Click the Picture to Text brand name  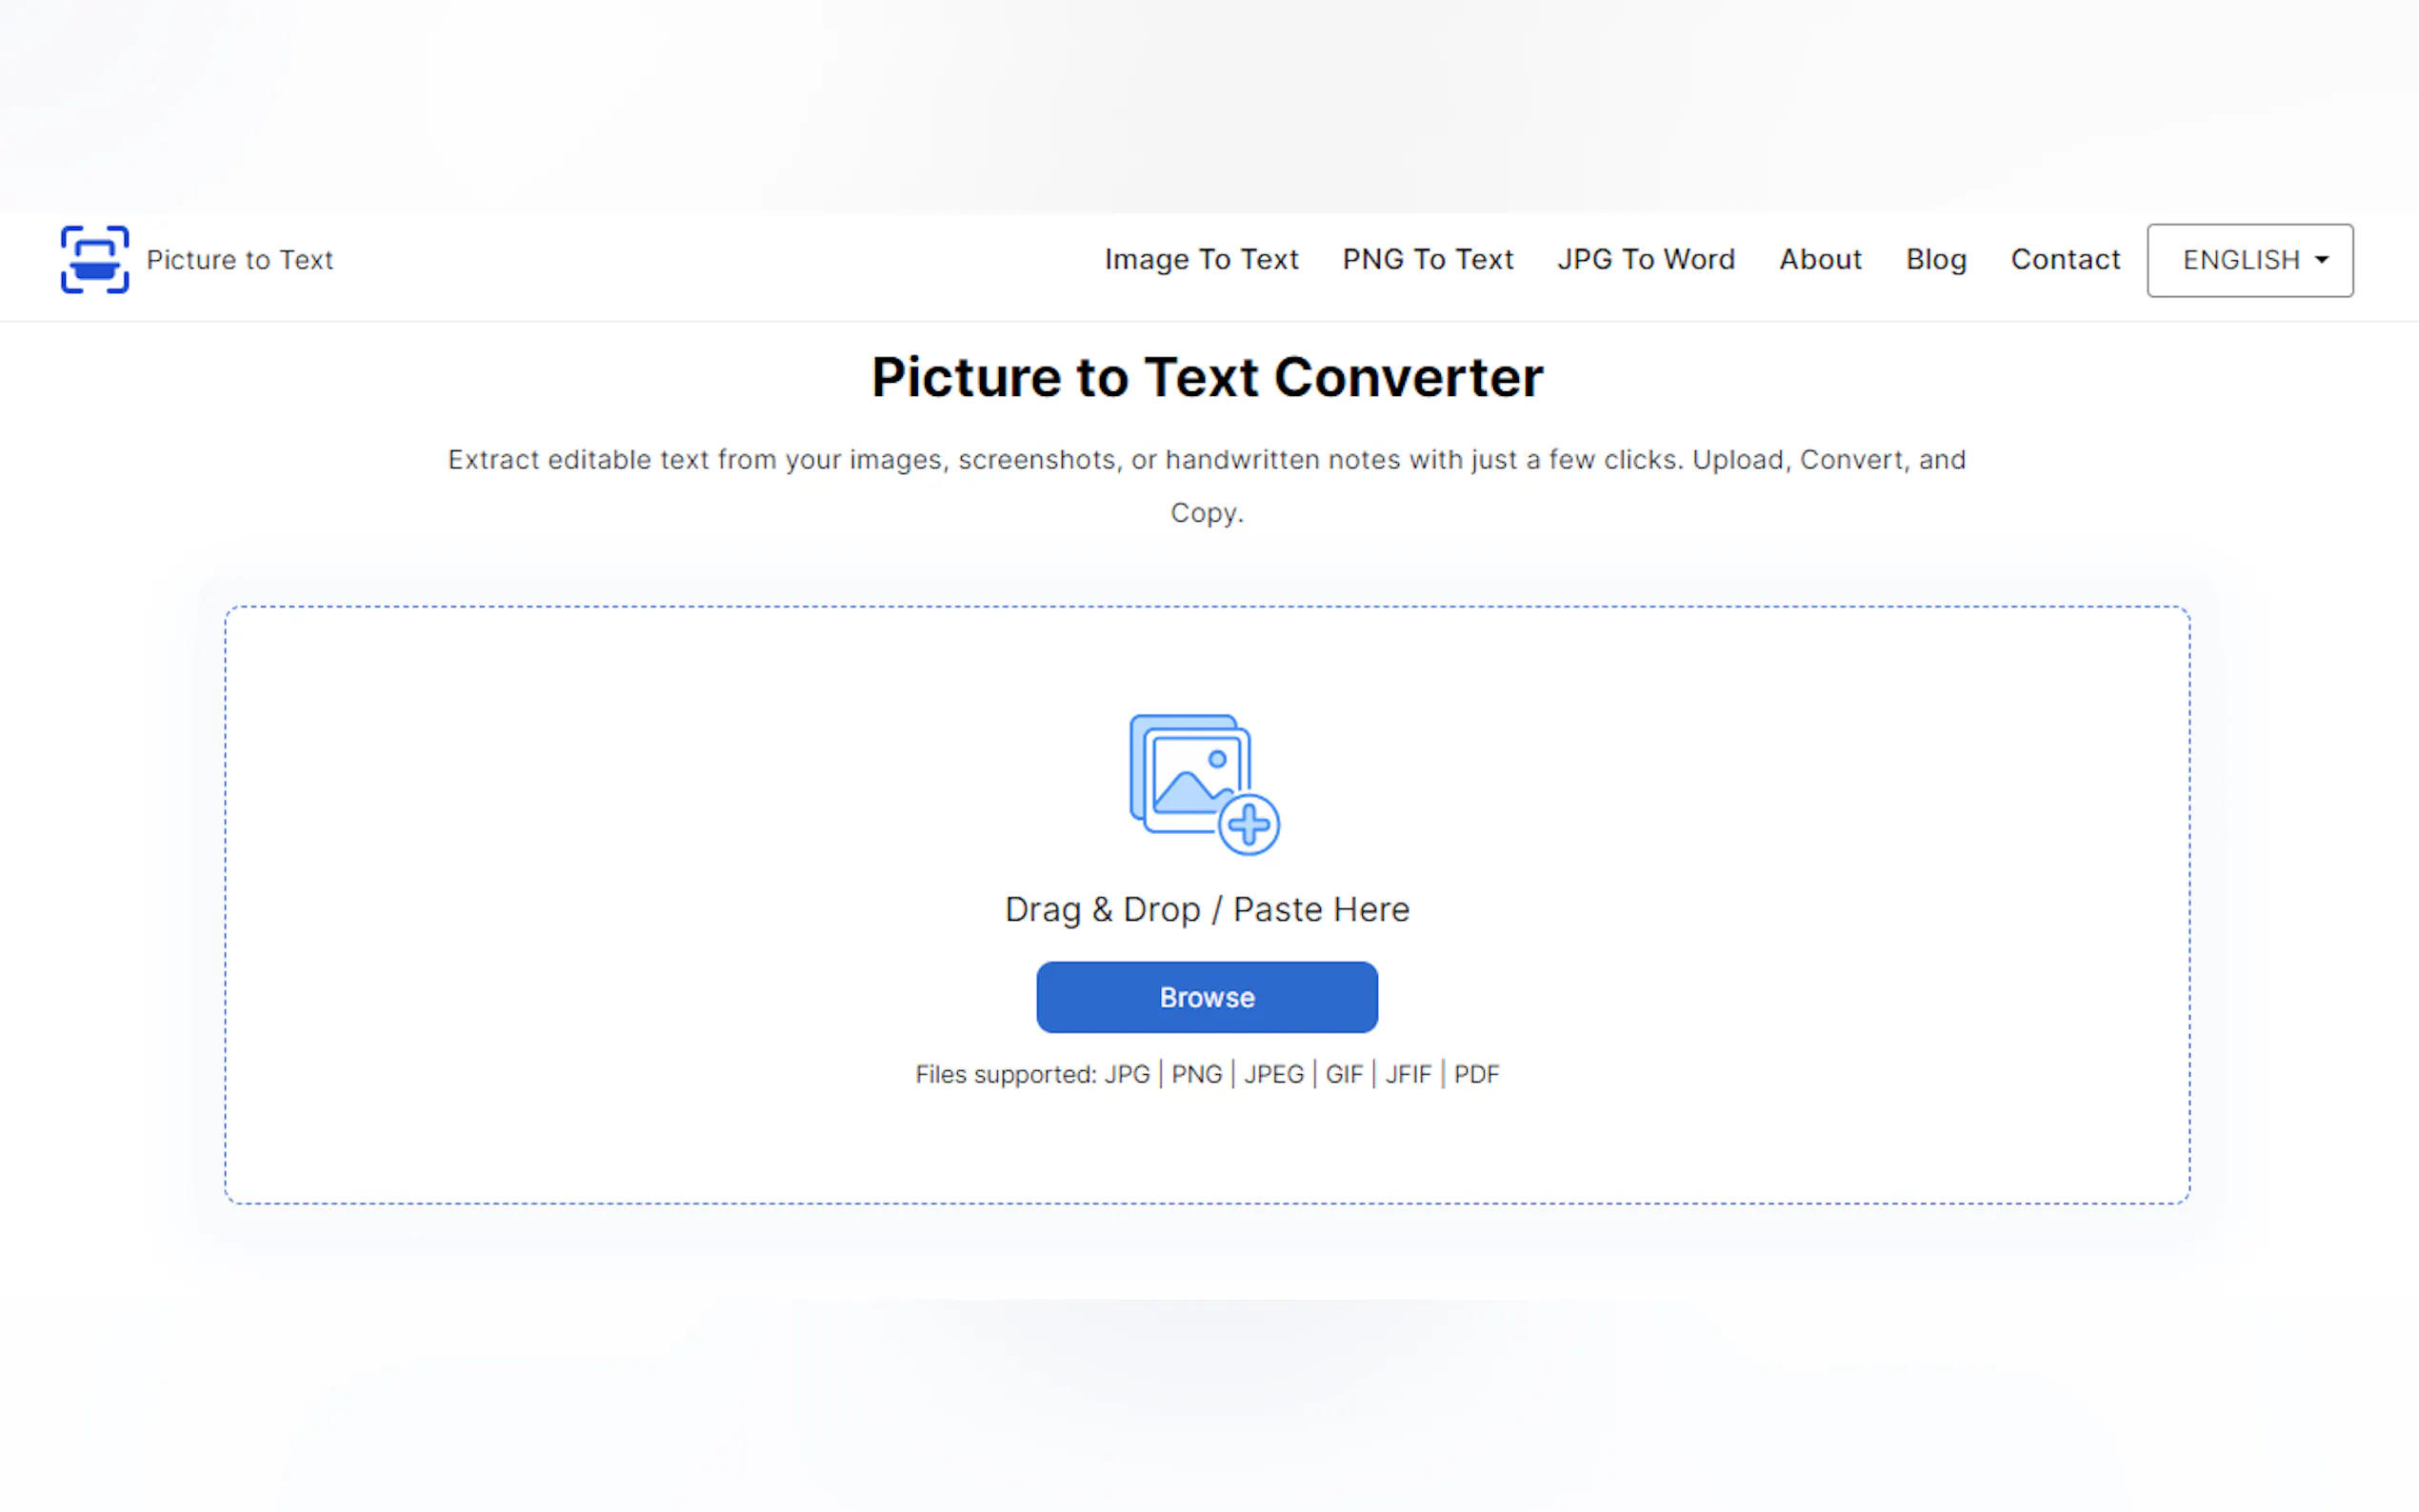pyautogui.click(x=239, y=260)
